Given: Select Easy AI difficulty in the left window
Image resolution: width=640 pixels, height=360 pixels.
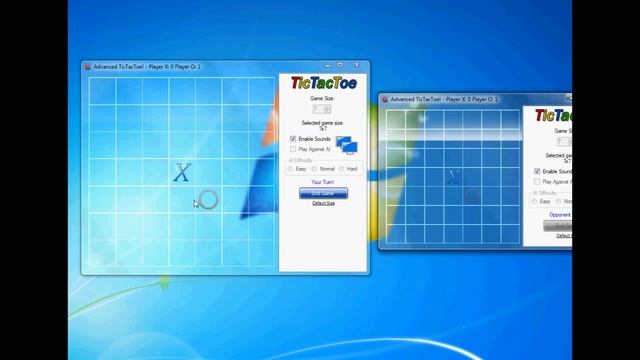Looking at the screenshot, I should (291, 169).
